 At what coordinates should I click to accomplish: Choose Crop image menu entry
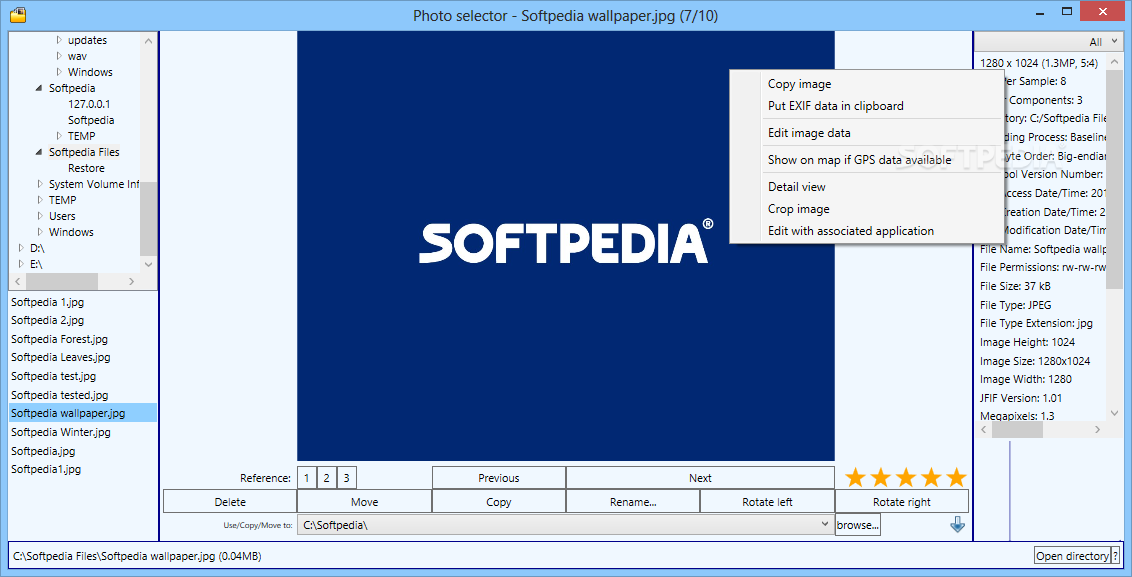click(x=798, y=209)
